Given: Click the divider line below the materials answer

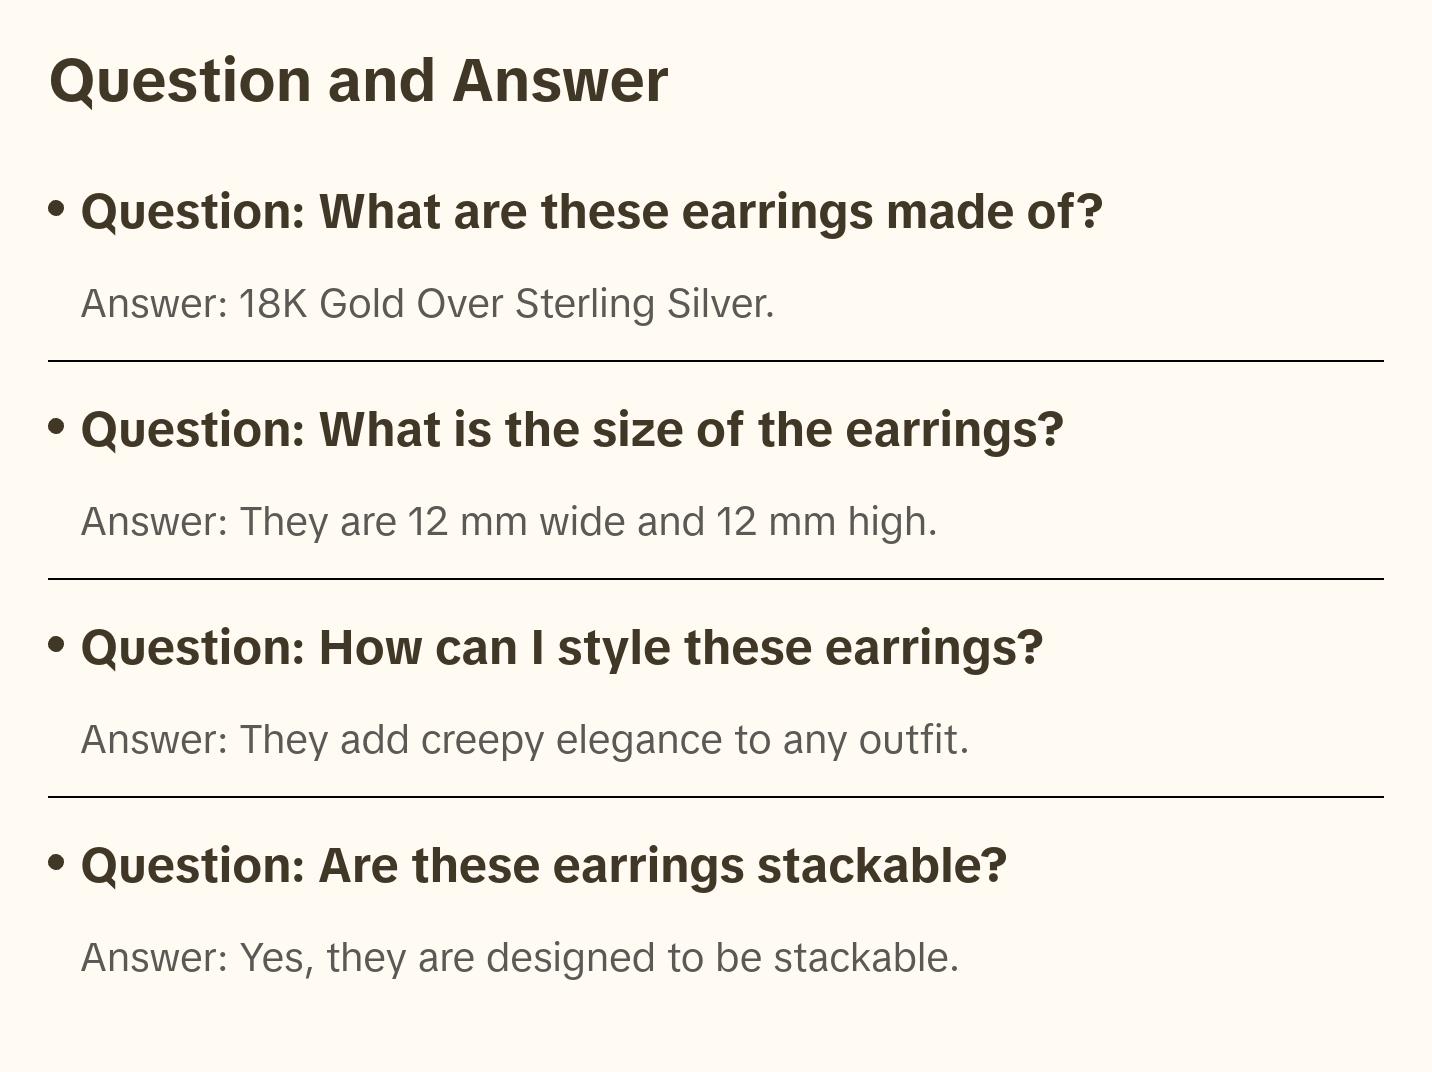Looking at the screenshot, I should point(716,361).
